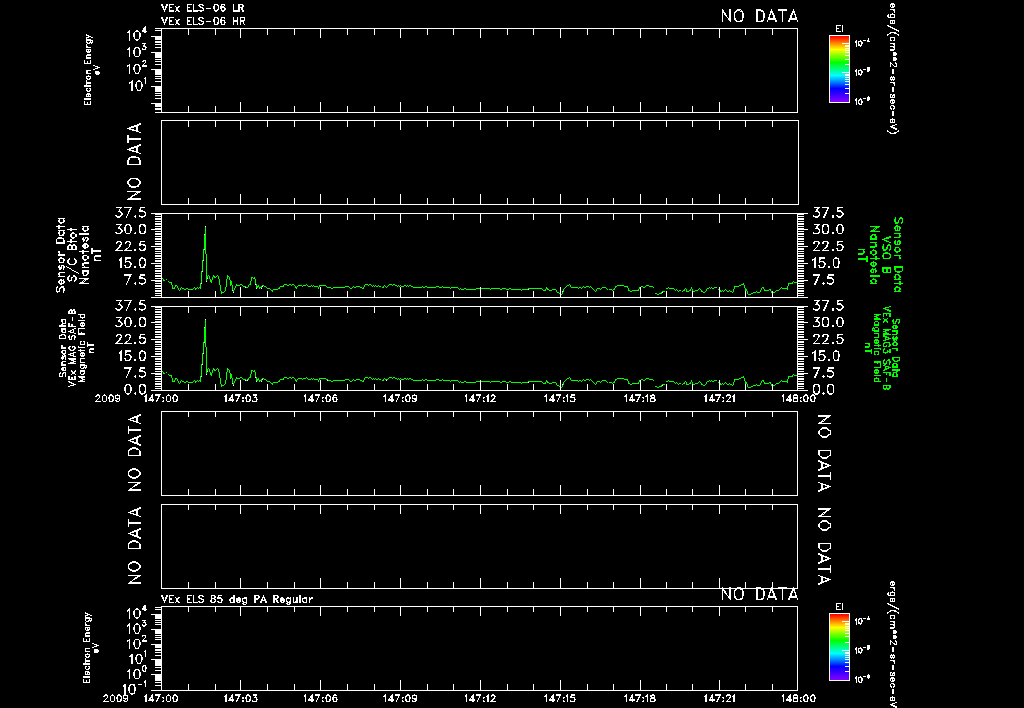
Task: Click the 'Sensor Data S/C Btot Nanotesla' axis label
Action: [78, 255]
